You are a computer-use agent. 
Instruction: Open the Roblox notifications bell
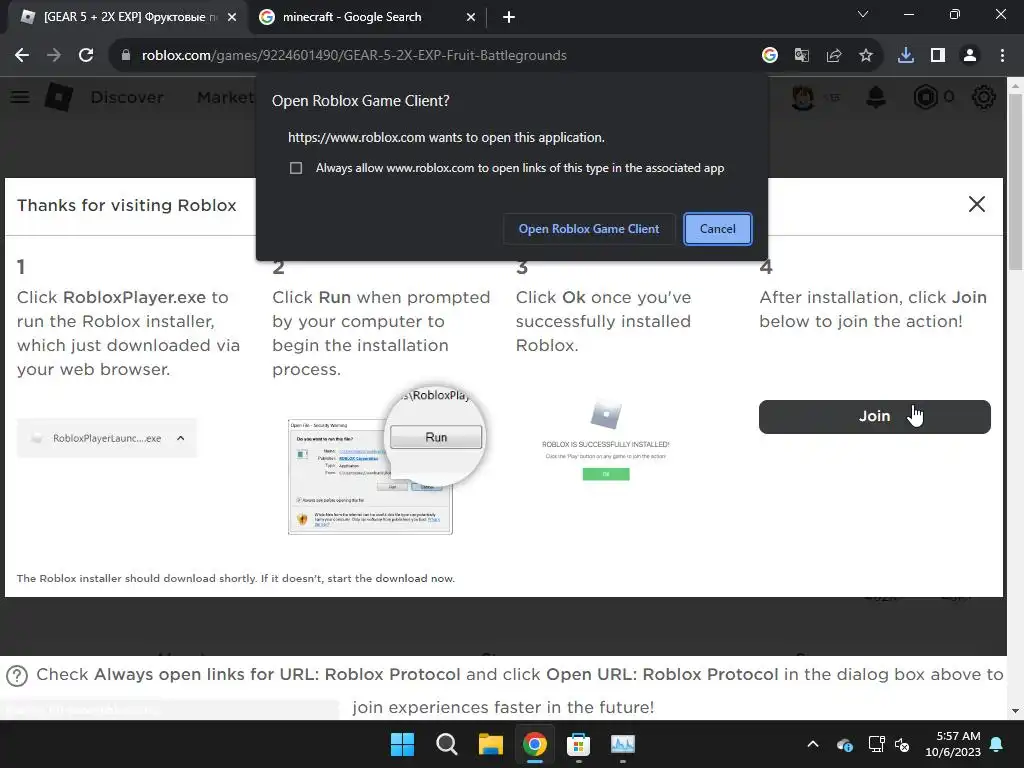pyautogui.click(x=876, y=97)
